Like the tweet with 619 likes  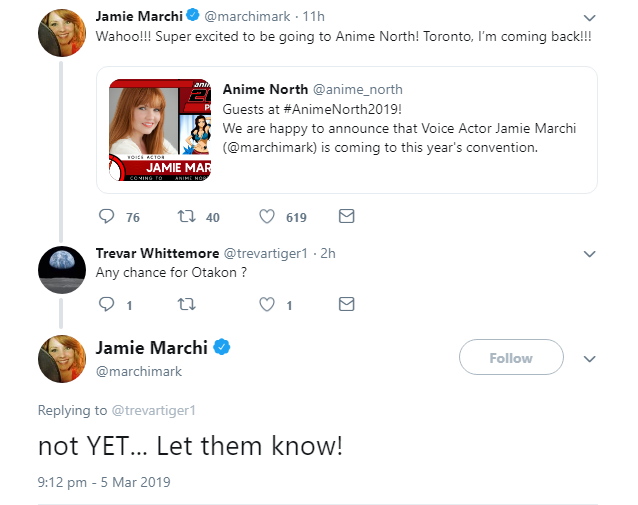coord(267,216)
